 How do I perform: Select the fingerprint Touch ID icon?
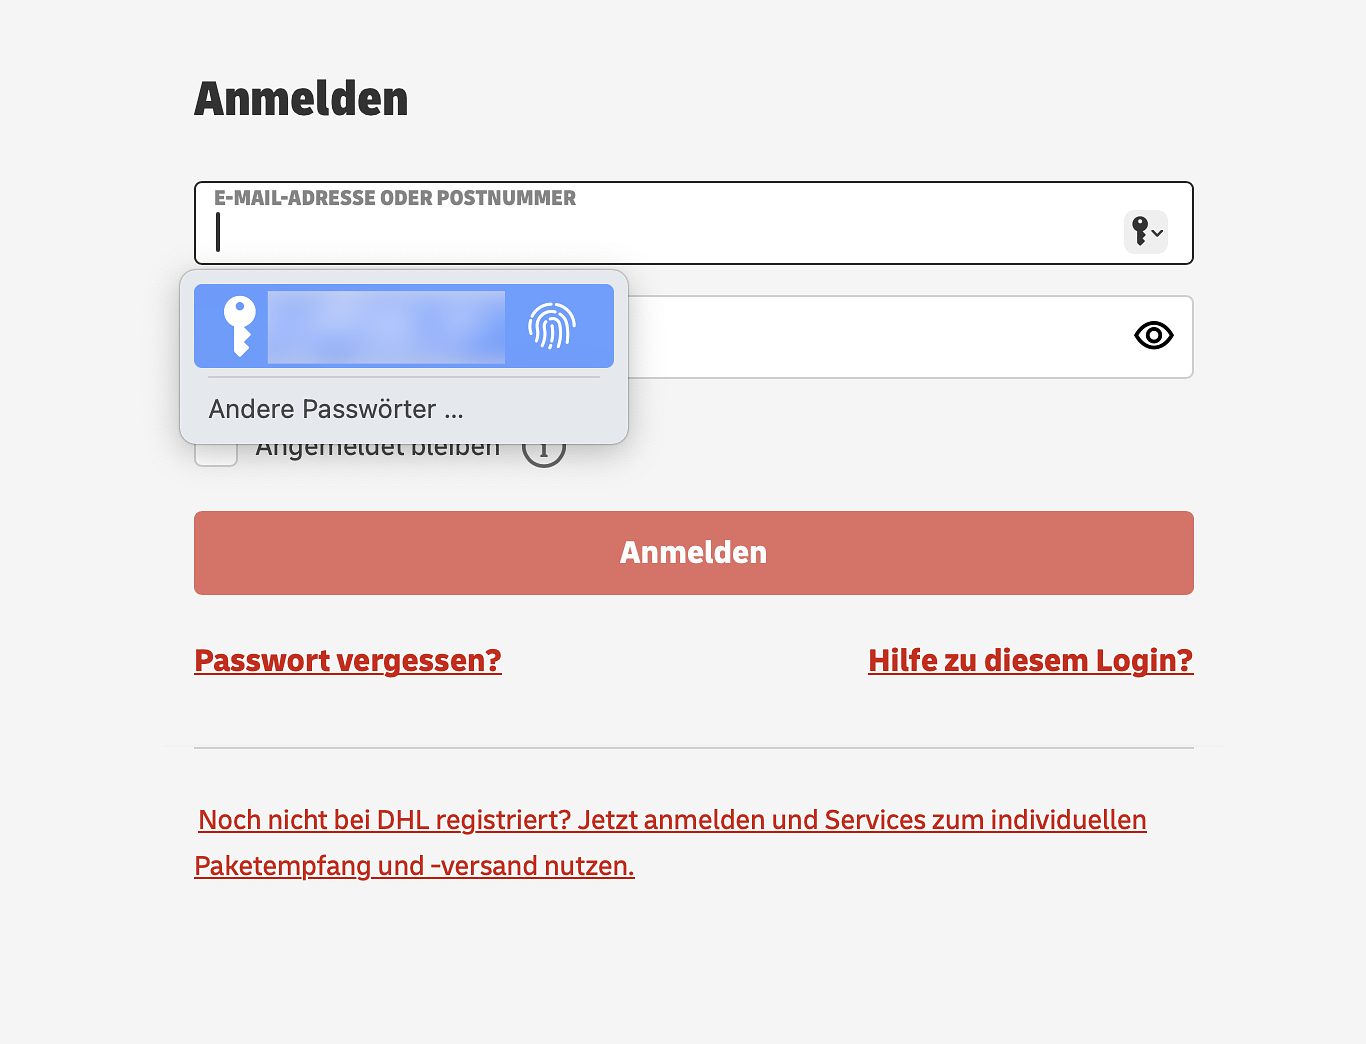tap(548, 326)
